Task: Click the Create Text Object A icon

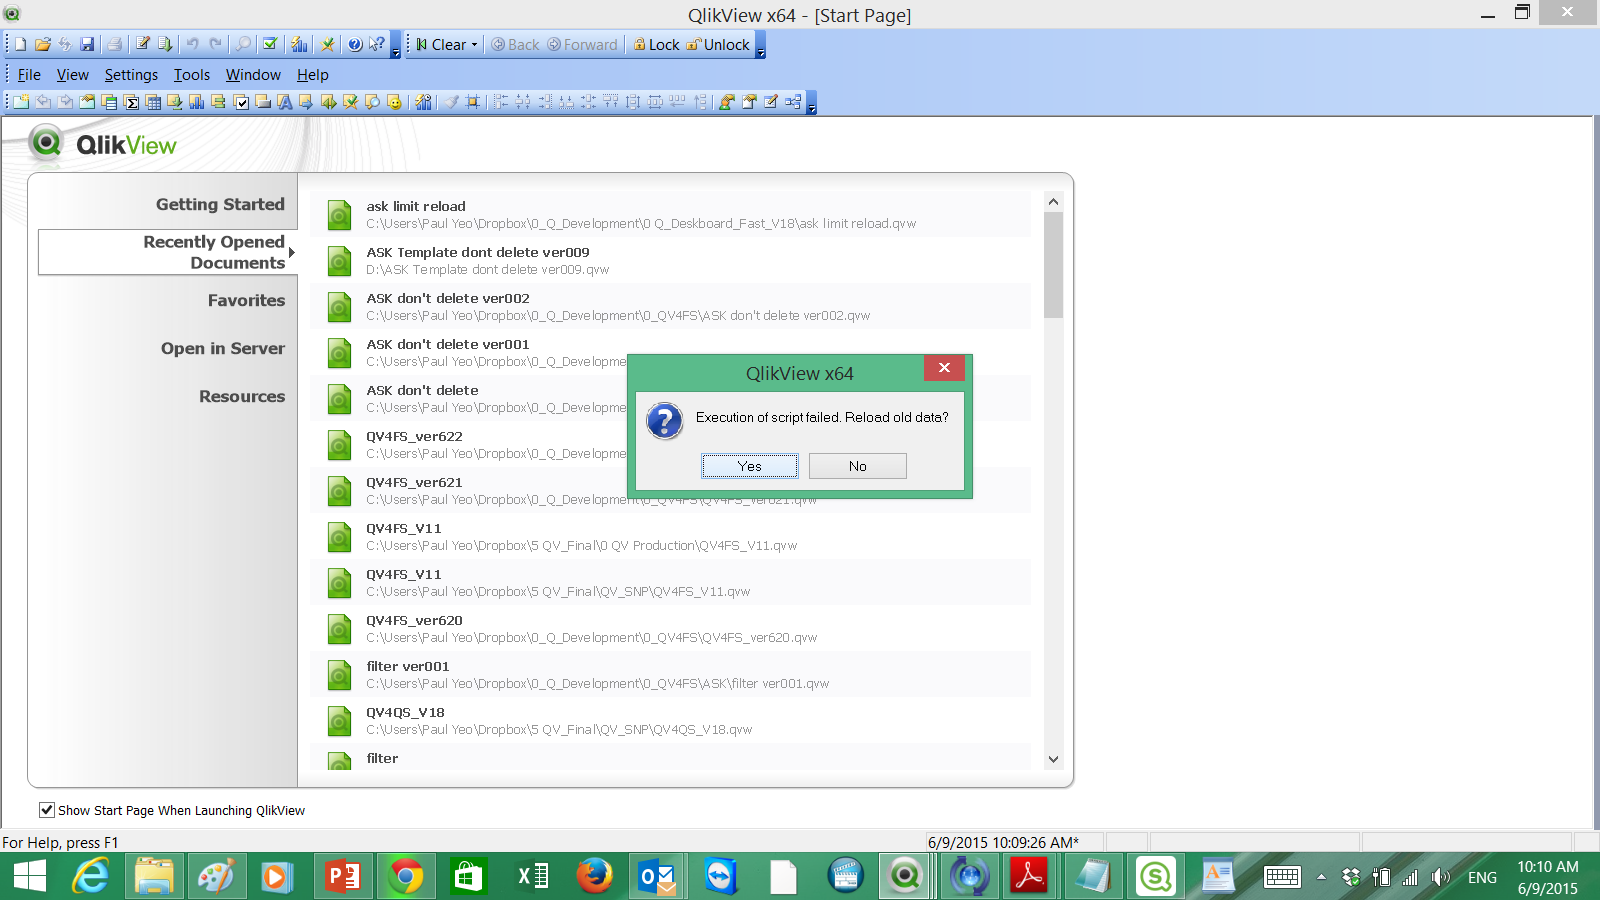Action: [x=284, y=102]
